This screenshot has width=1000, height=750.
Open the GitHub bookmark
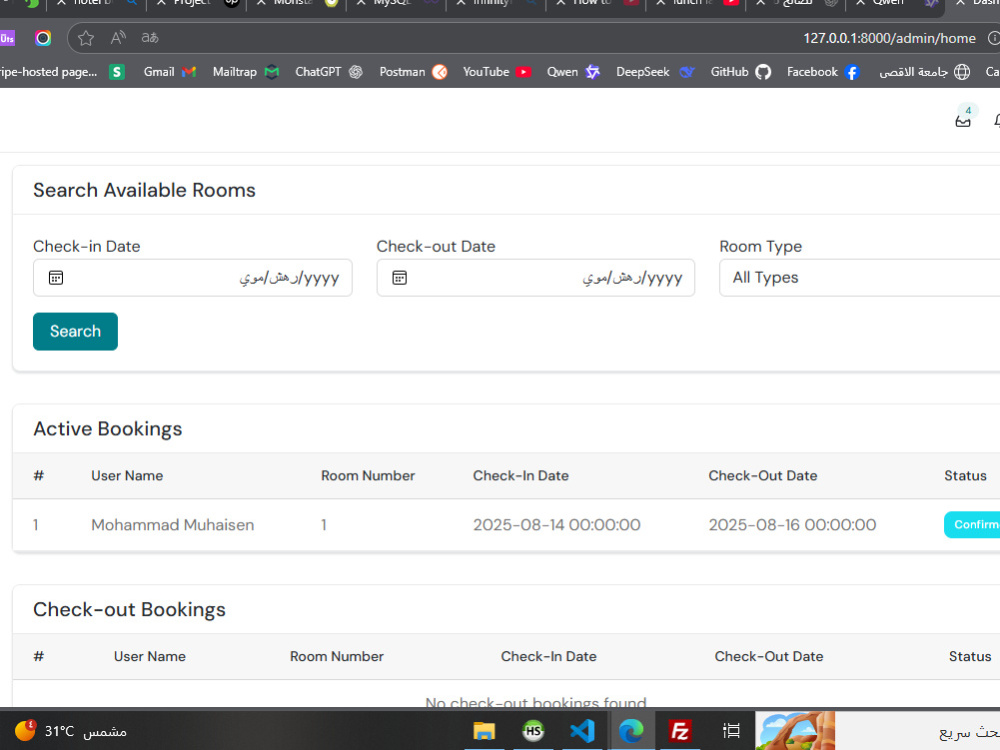(x=740, y=72)
